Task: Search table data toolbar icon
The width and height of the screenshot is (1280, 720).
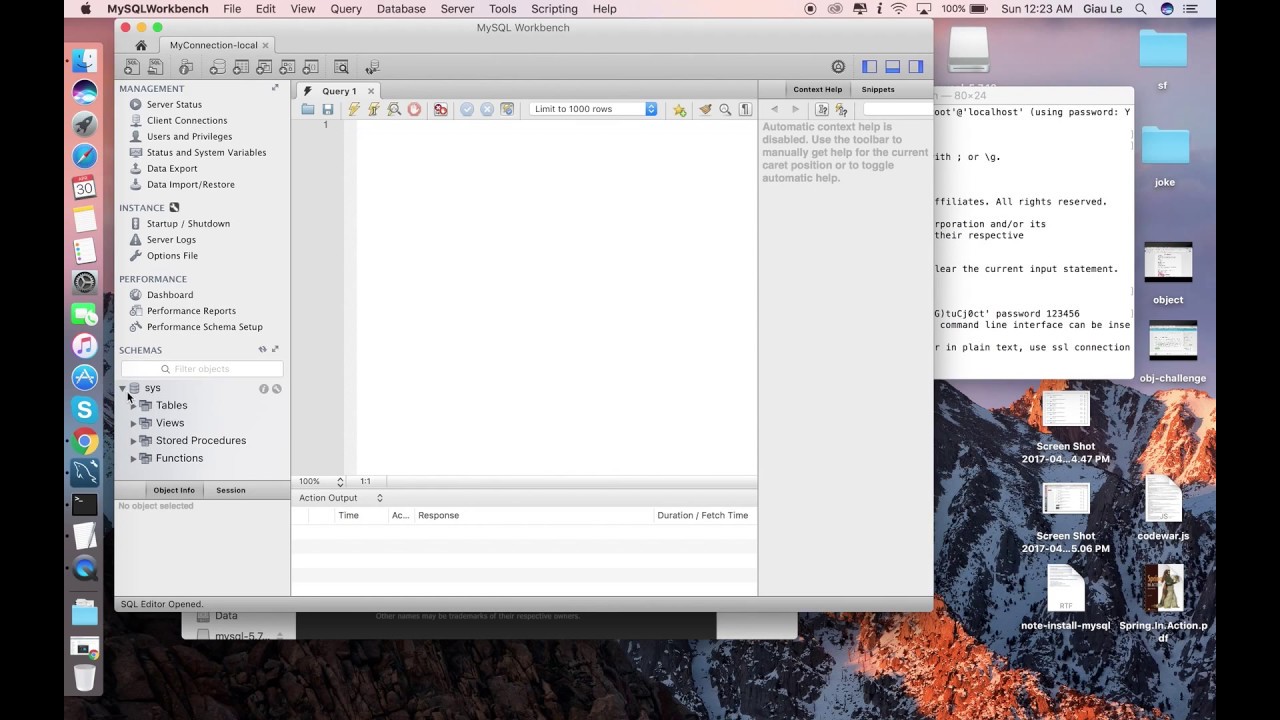Action: (x=341, y=67)
